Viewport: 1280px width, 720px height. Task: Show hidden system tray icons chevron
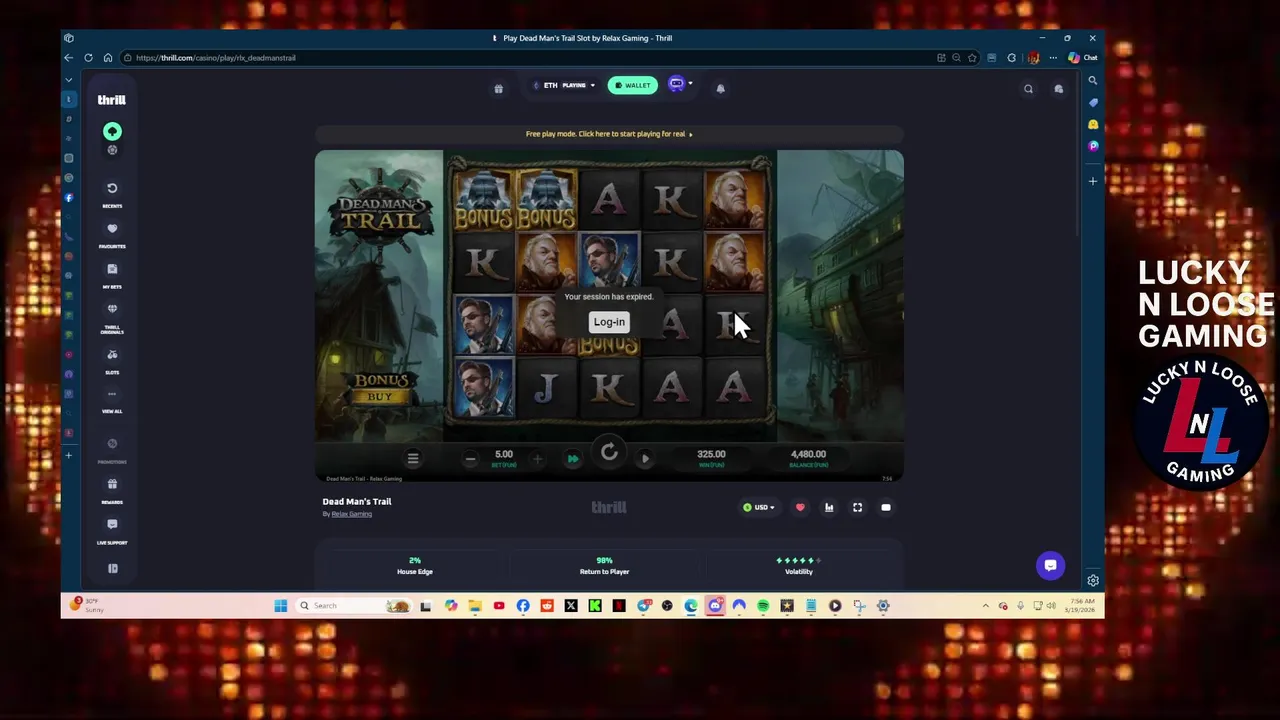(x=986, y=606)
